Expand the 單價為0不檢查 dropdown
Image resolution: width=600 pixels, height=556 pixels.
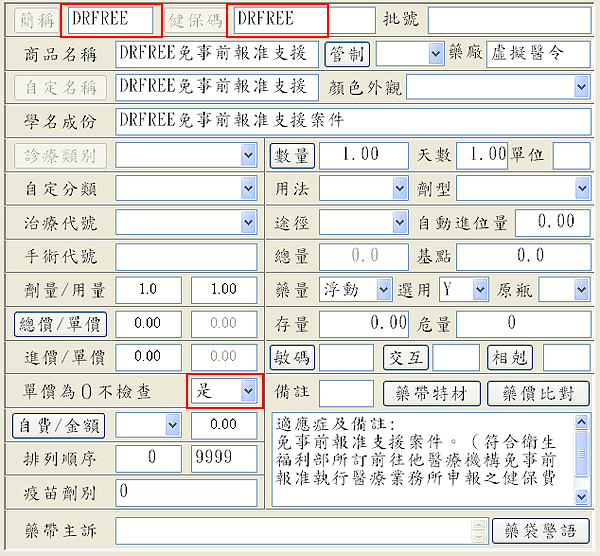(x=249, y=392)
